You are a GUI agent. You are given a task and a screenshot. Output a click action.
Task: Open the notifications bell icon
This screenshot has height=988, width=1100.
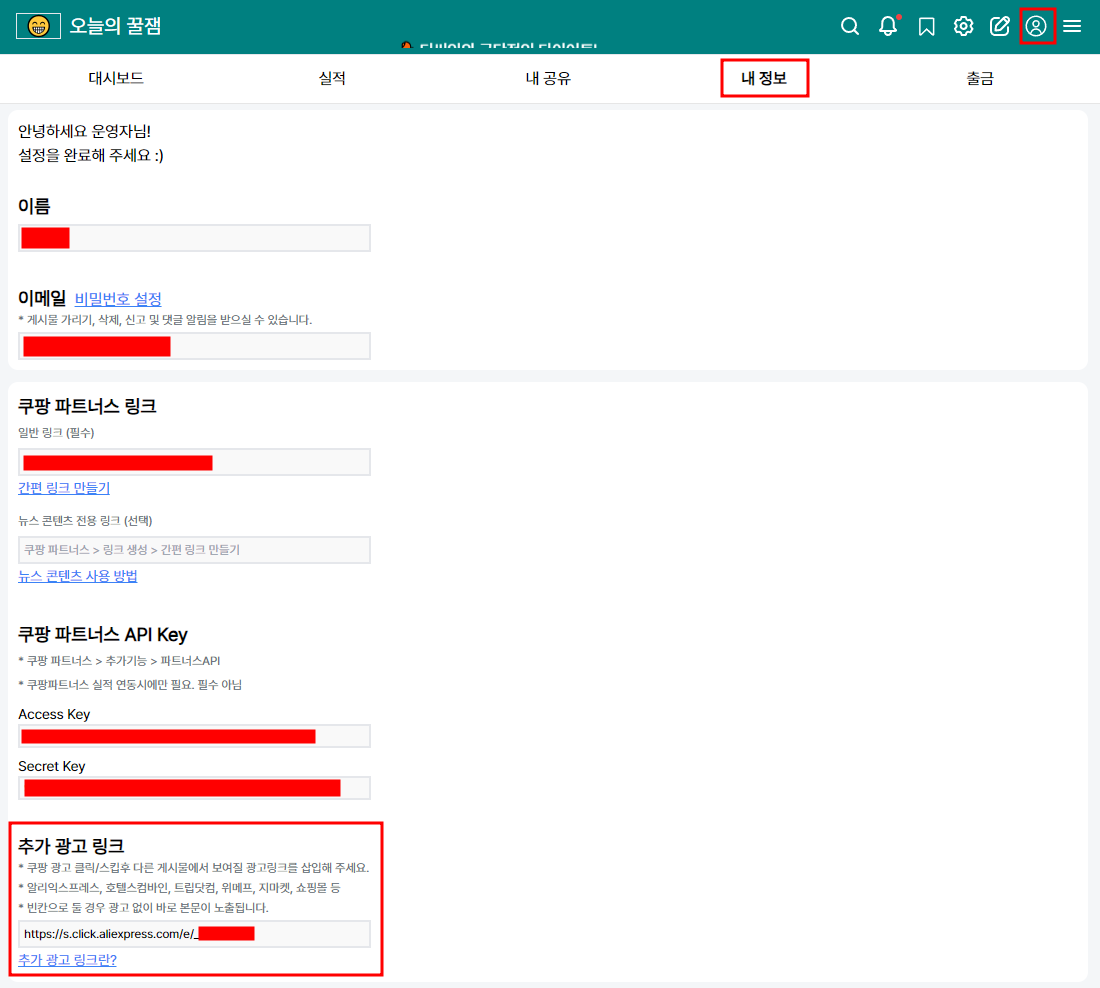click(x=888, y=27)
